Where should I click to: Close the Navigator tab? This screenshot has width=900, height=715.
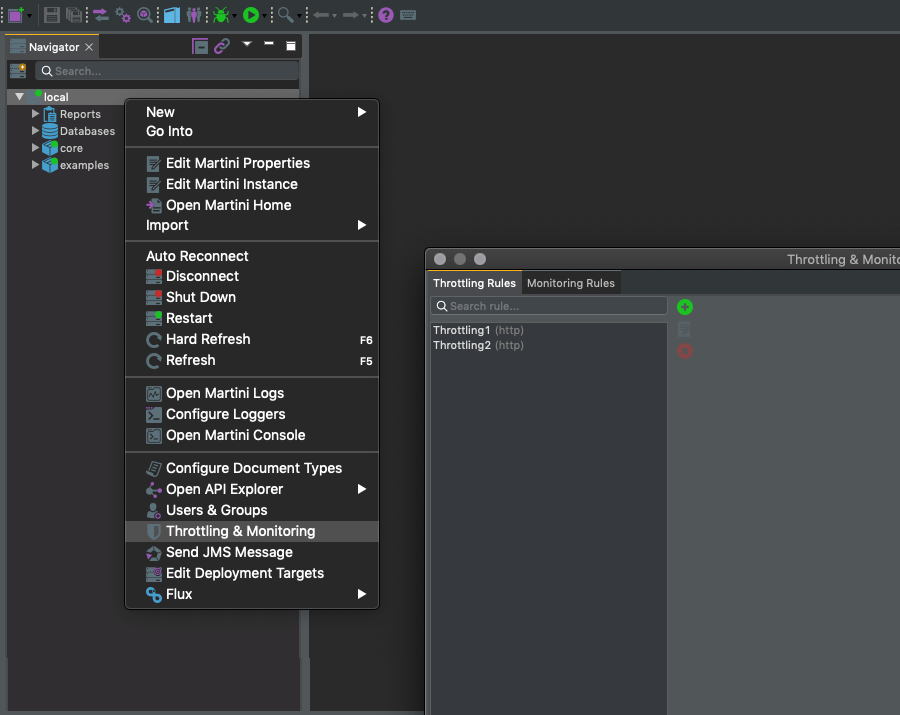(x=89, y=47)
